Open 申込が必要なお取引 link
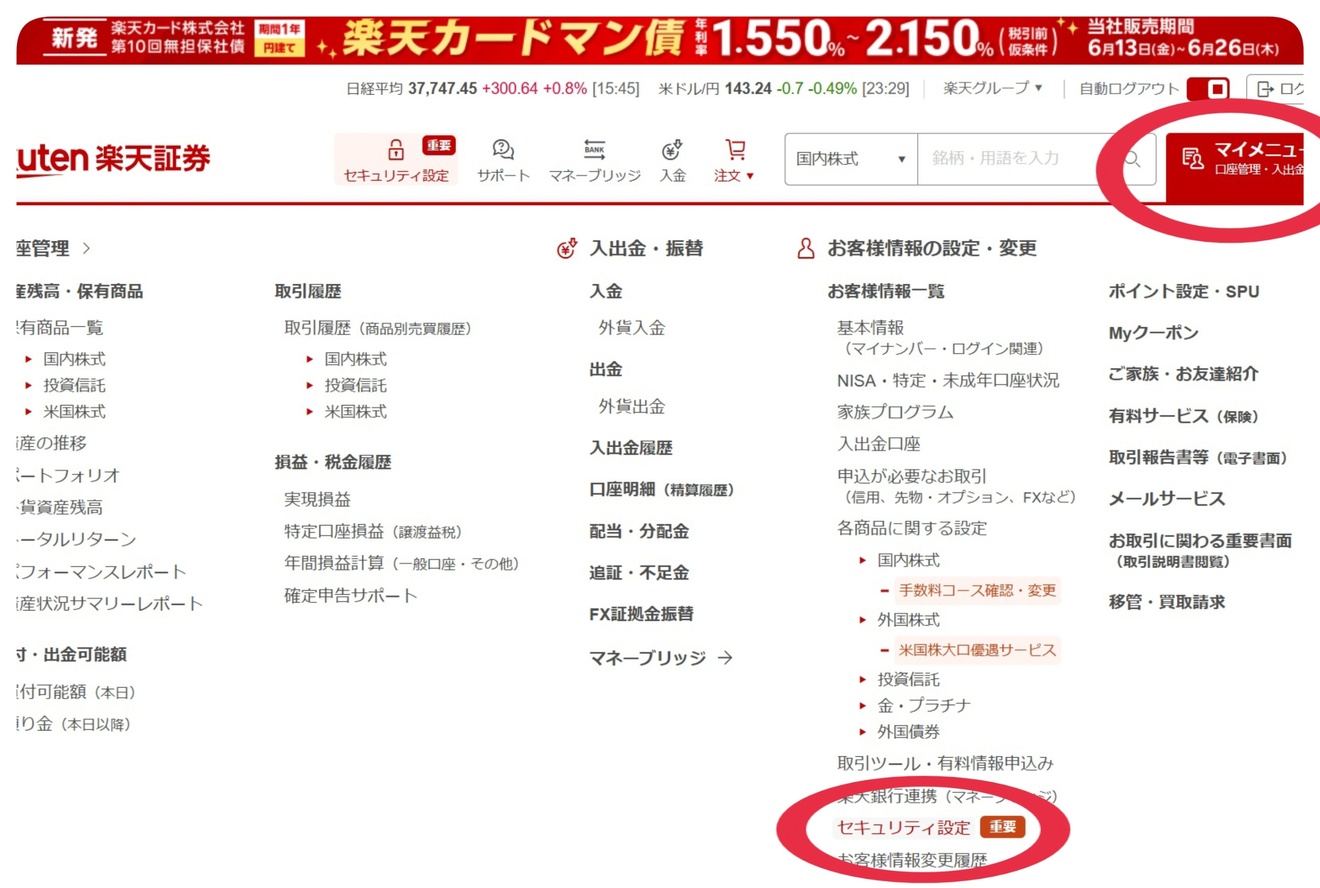 click(x=912, y=476)
